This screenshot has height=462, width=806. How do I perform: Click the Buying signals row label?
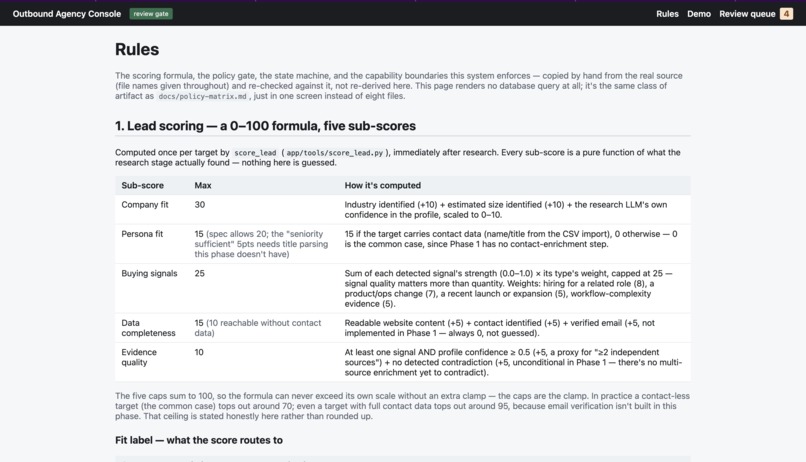click(149, 273)
